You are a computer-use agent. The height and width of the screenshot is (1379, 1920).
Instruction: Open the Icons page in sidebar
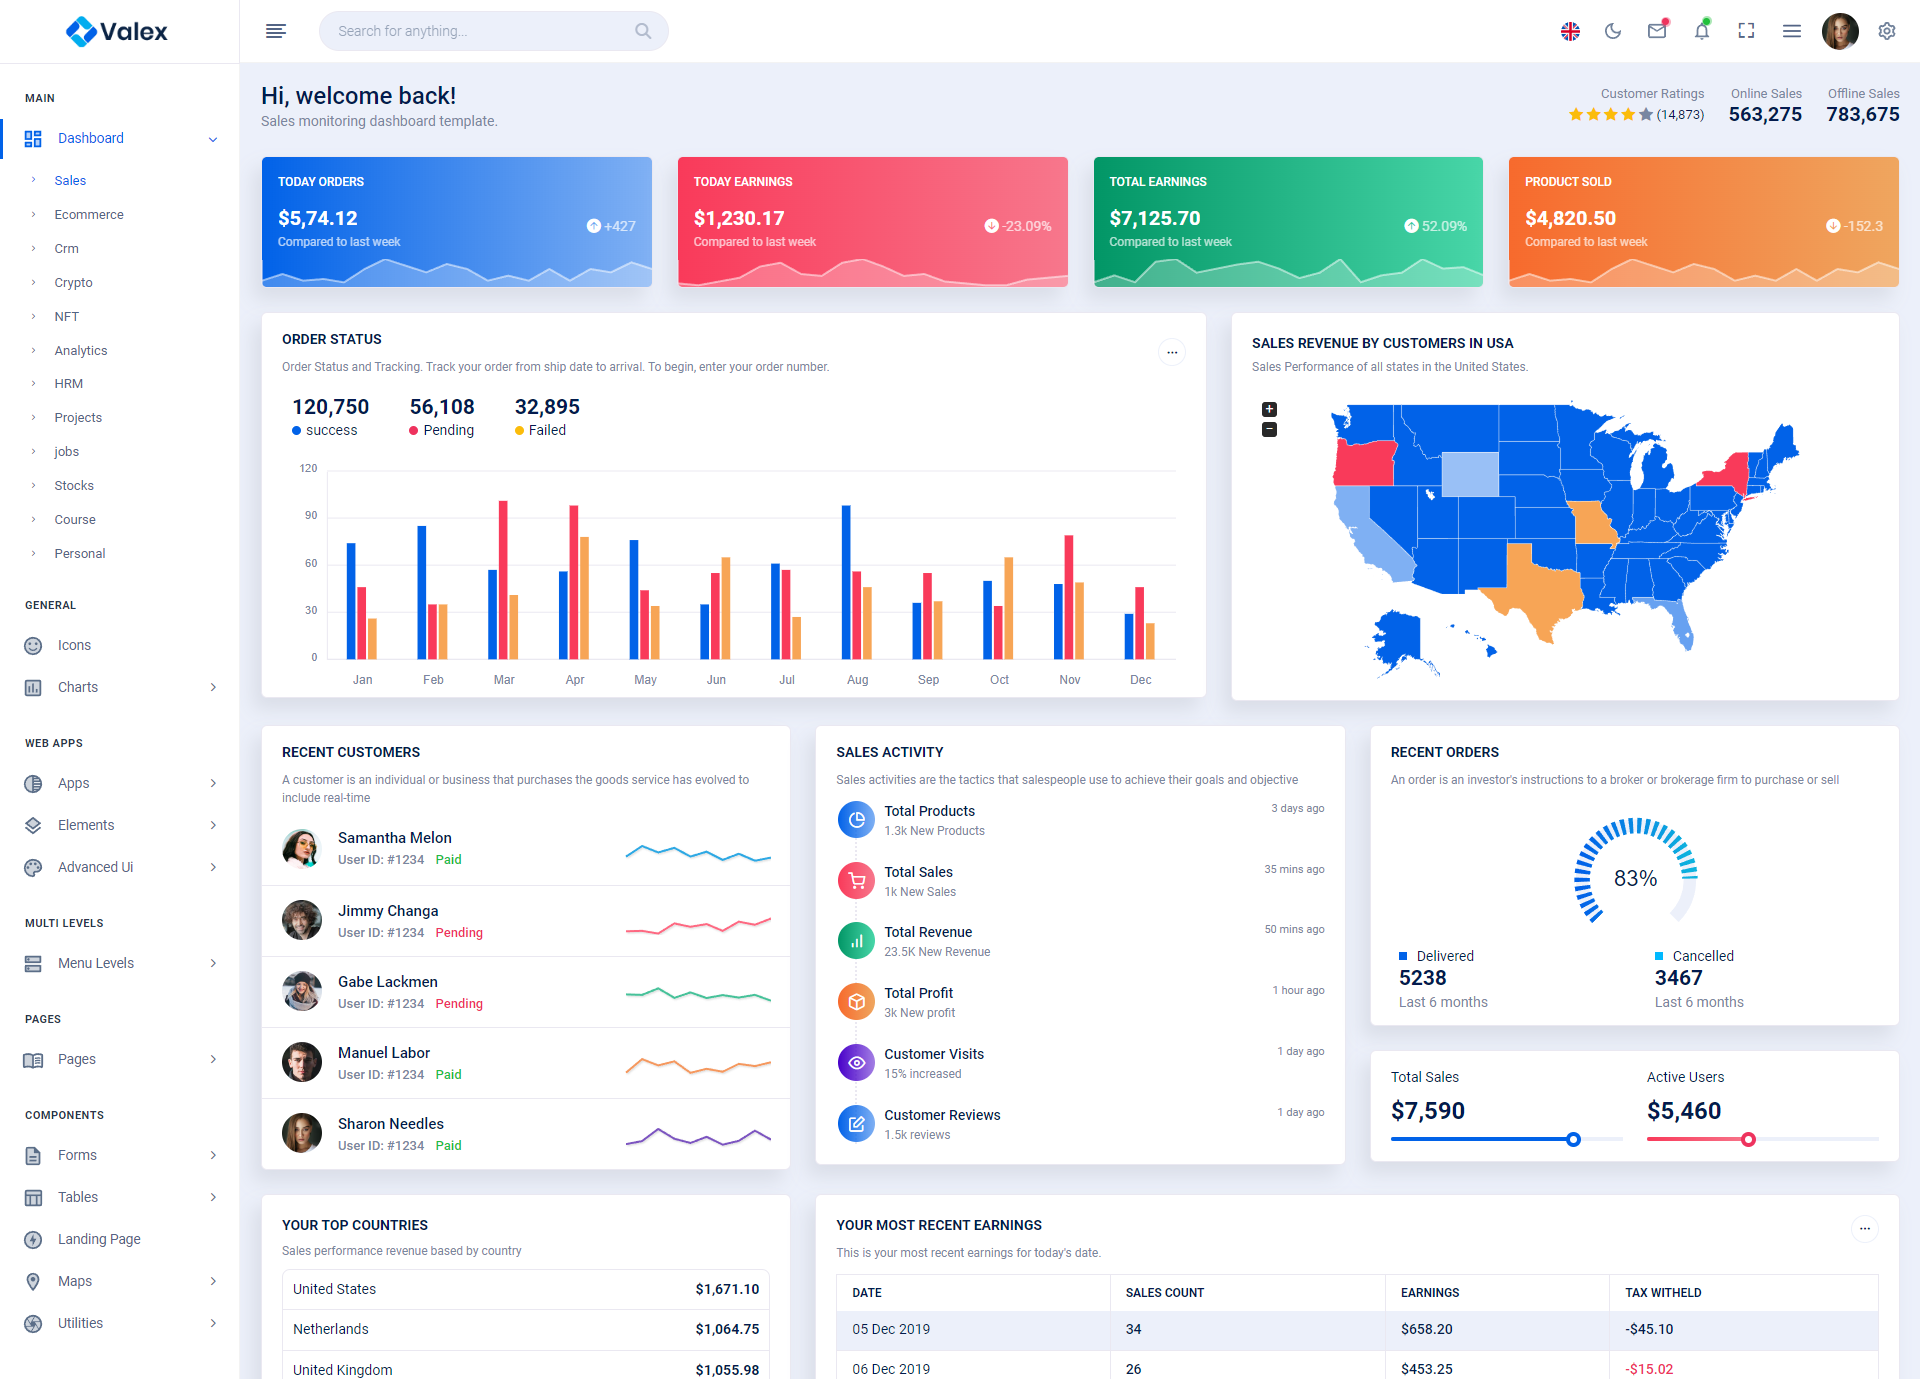(74, 645)
